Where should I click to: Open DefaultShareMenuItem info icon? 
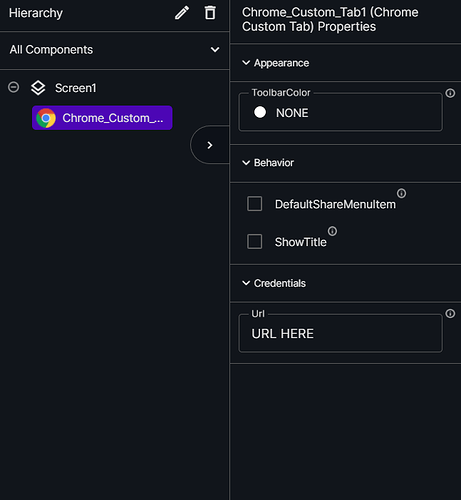(401, 193)
